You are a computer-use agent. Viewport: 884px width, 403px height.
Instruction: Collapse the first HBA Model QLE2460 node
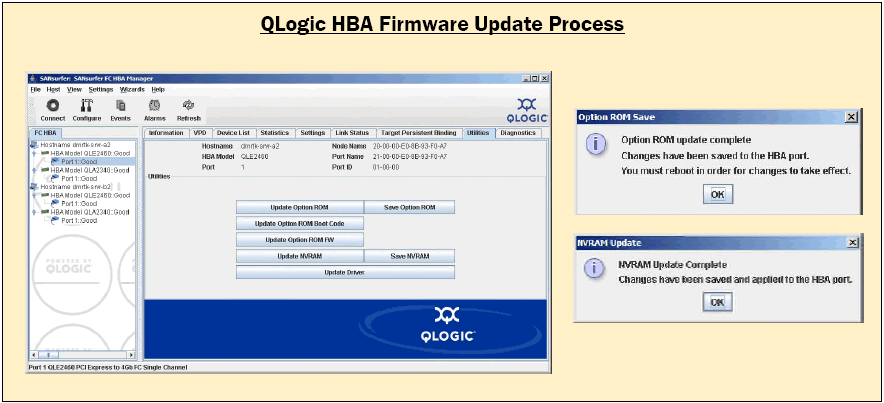(x=36, y=152)
